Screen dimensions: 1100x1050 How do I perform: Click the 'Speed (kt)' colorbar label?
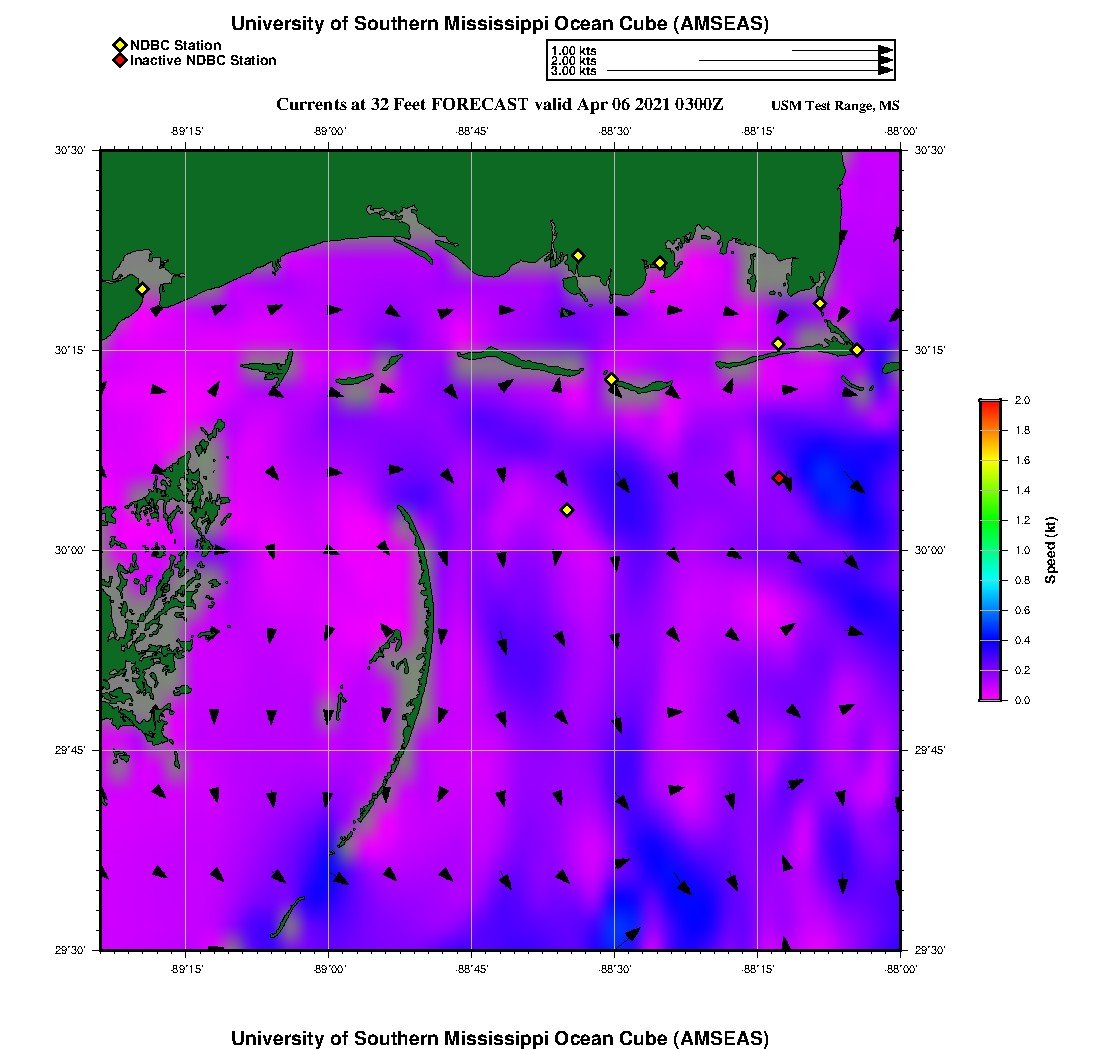1050,550
